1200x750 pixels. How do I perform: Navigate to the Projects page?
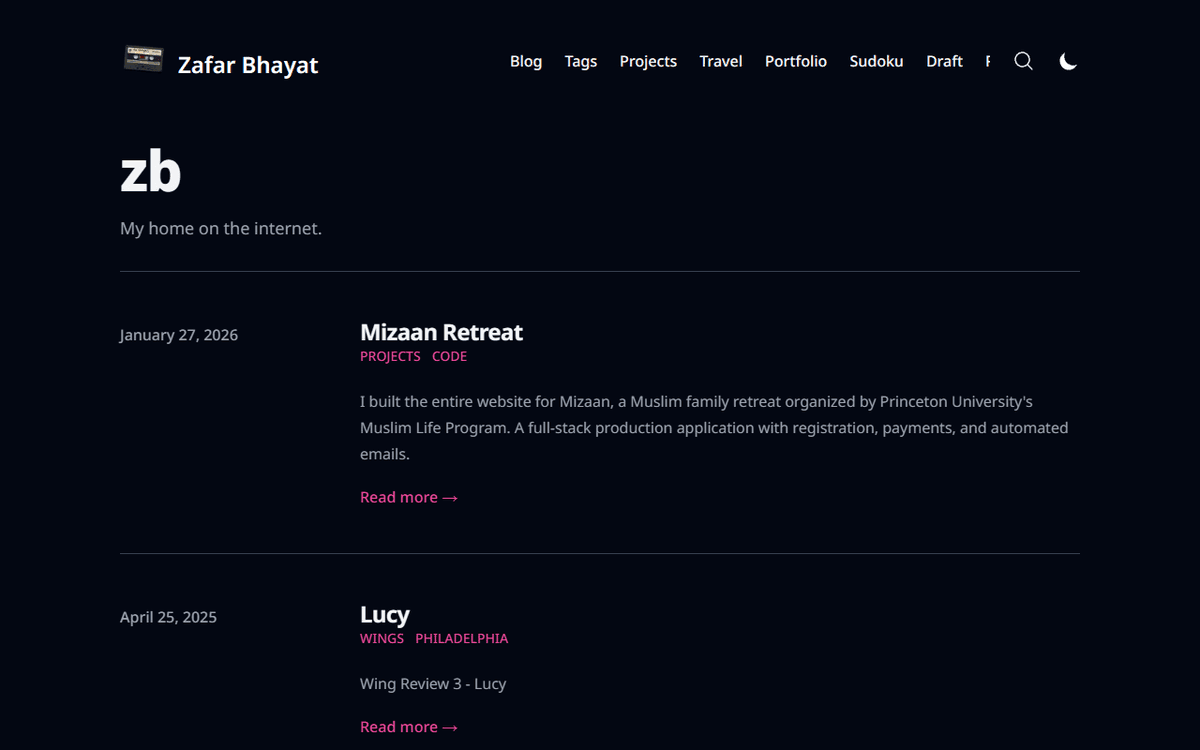(648, 61)
